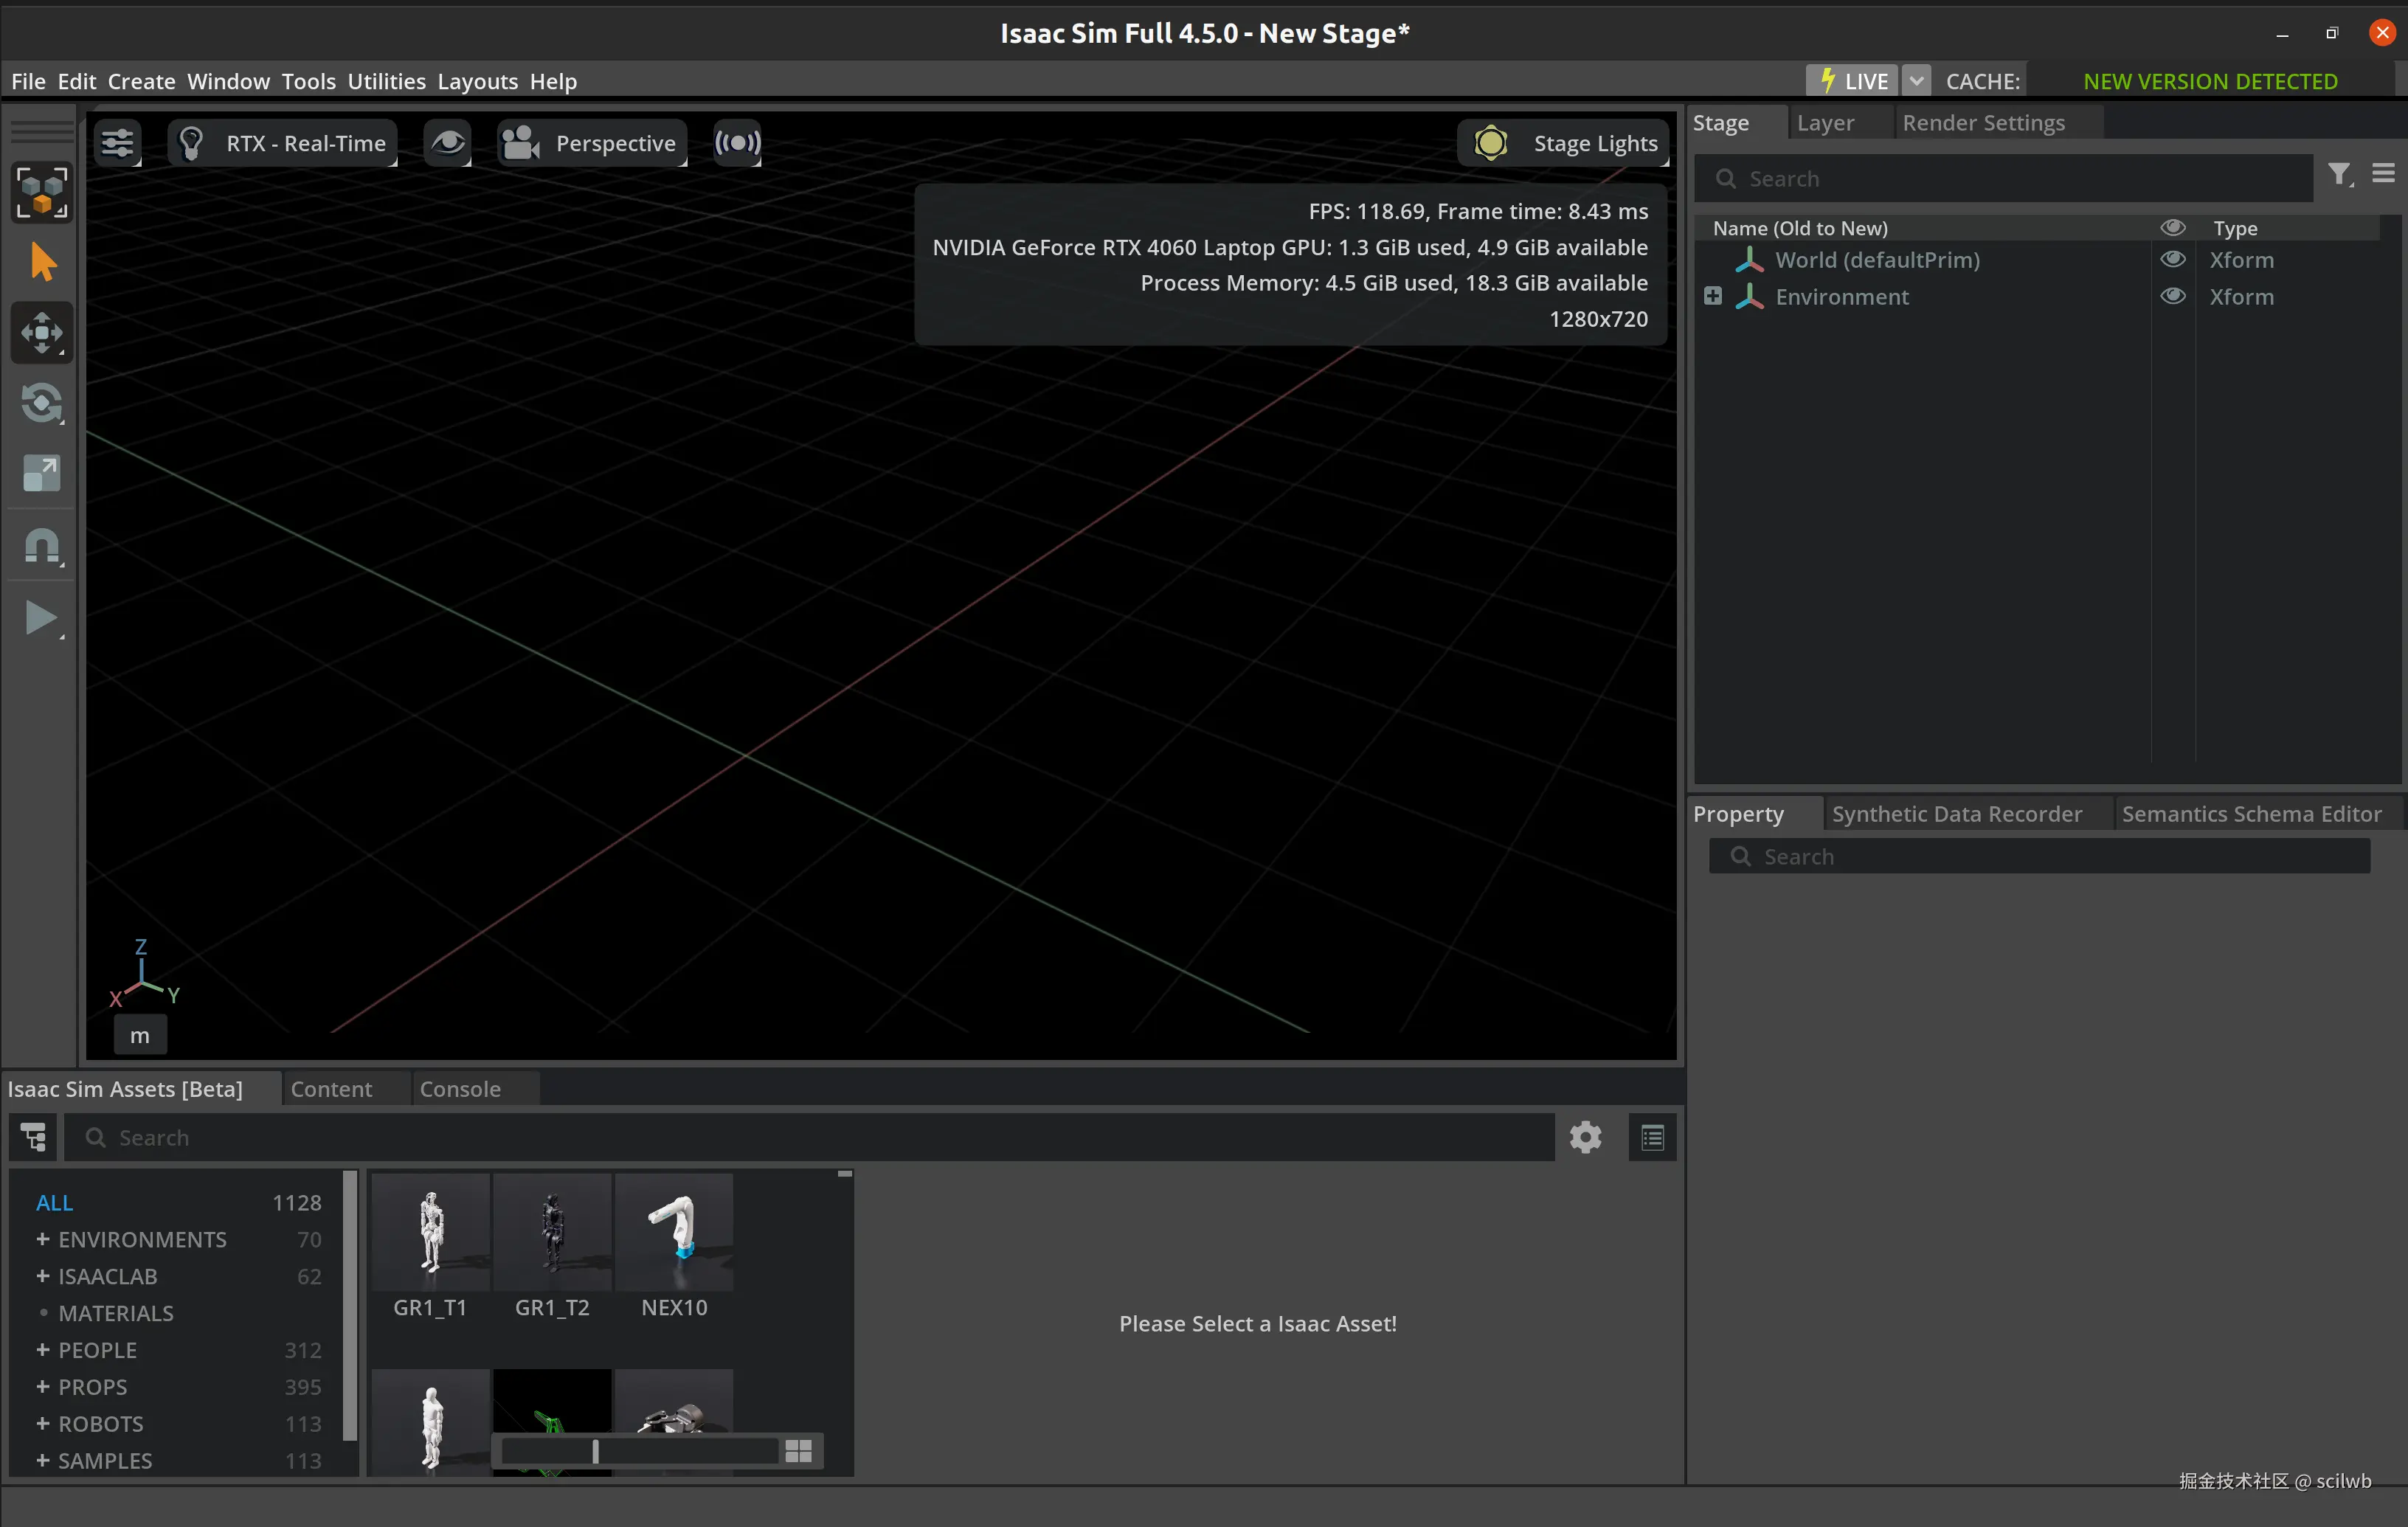The height and width of the screenshot is (1527, 2408).
Task: Select the arrow selection tool
Action: coord(42,262)
